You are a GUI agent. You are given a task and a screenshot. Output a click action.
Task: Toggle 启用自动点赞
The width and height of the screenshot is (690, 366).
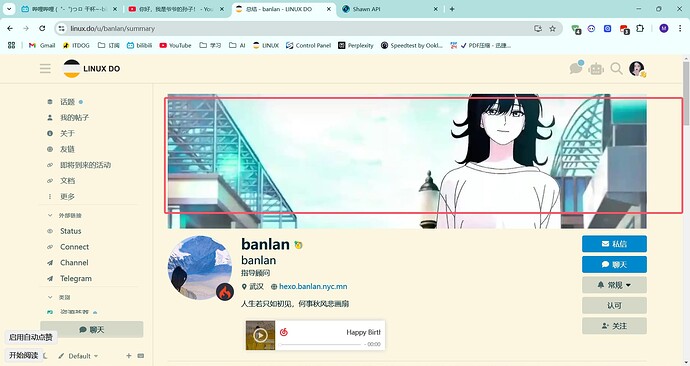click(x=31, y=337)
